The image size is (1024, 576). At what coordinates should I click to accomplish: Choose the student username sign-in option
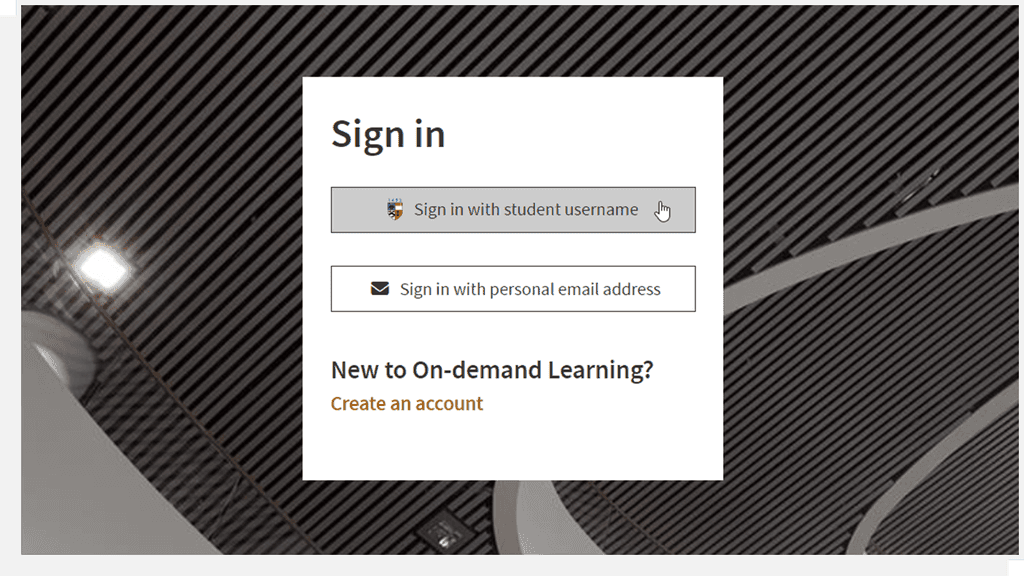click(x=512, y=209)
